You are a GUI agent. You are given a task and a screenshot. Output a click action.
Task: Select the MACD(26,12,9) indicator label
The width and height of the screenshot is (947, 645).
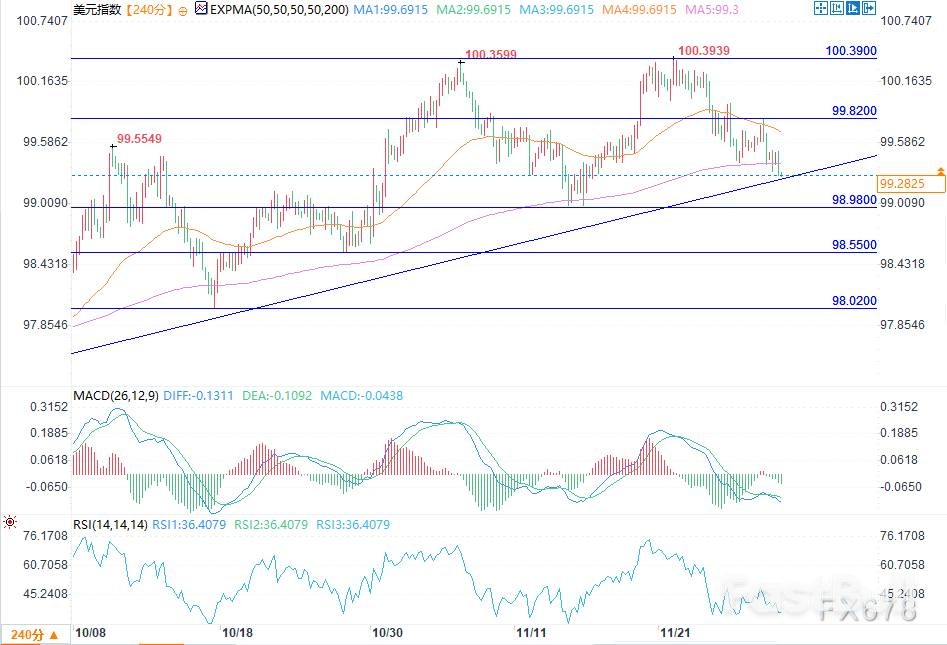pos(114,396)
